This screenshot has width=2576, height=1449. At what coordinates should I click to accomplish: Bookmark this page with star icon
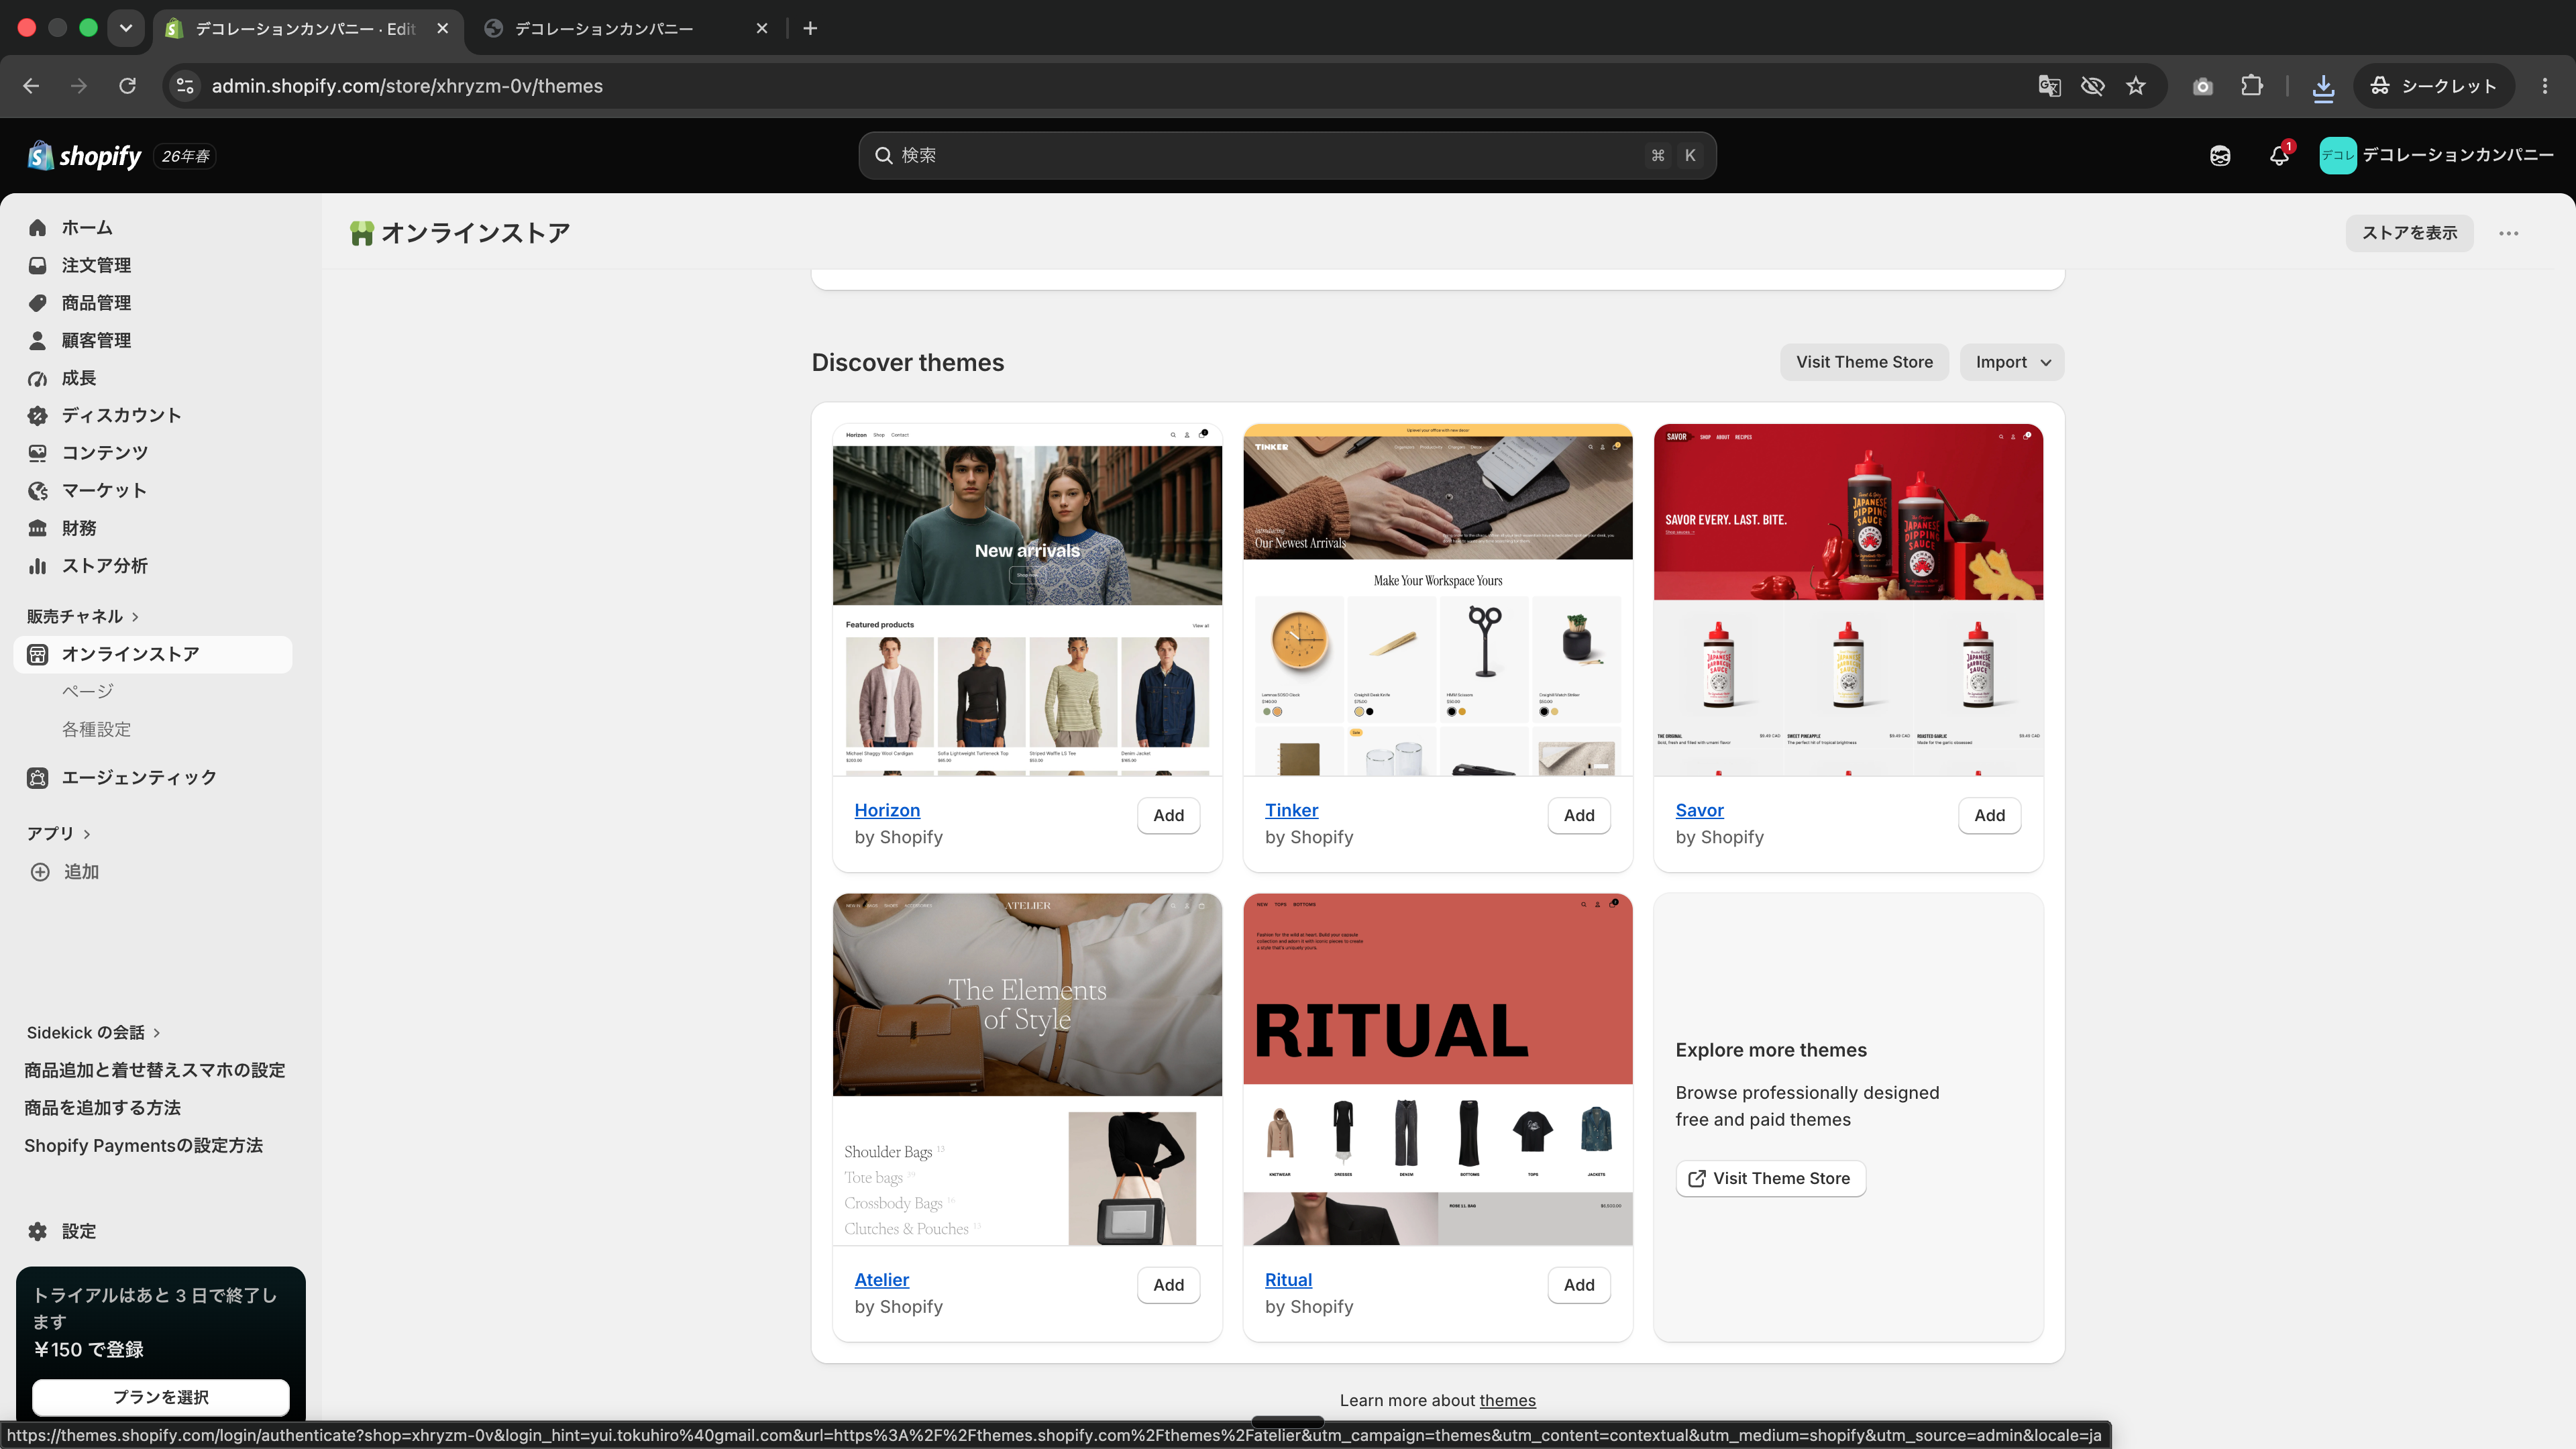pos(2136,86)
